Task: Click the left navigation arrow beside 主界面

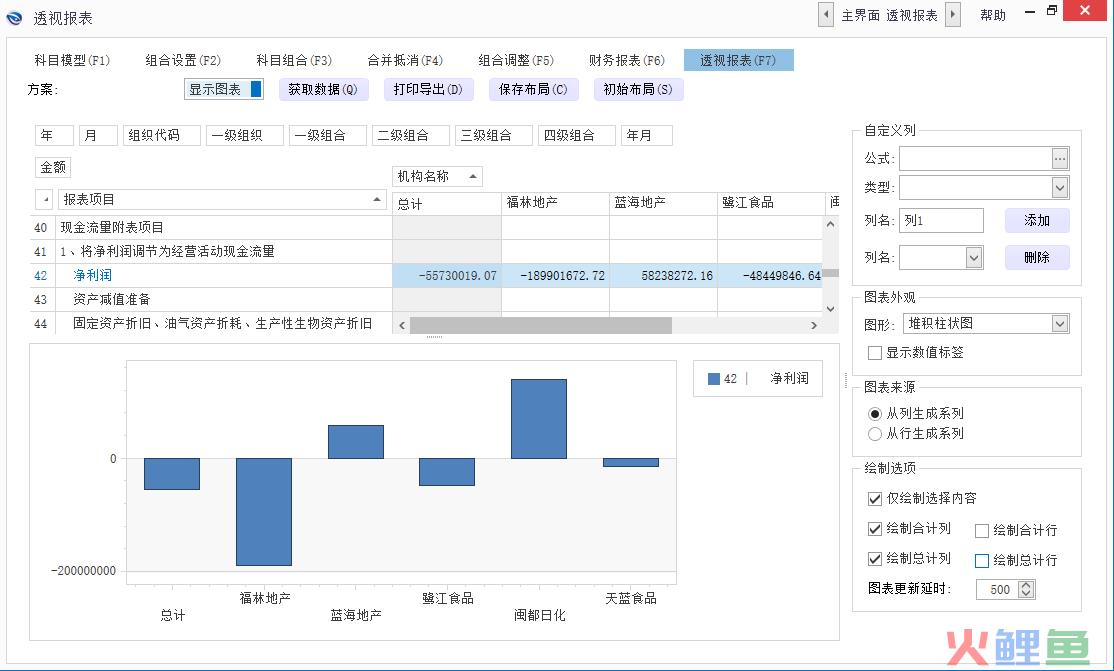Action: coord(826,15)
